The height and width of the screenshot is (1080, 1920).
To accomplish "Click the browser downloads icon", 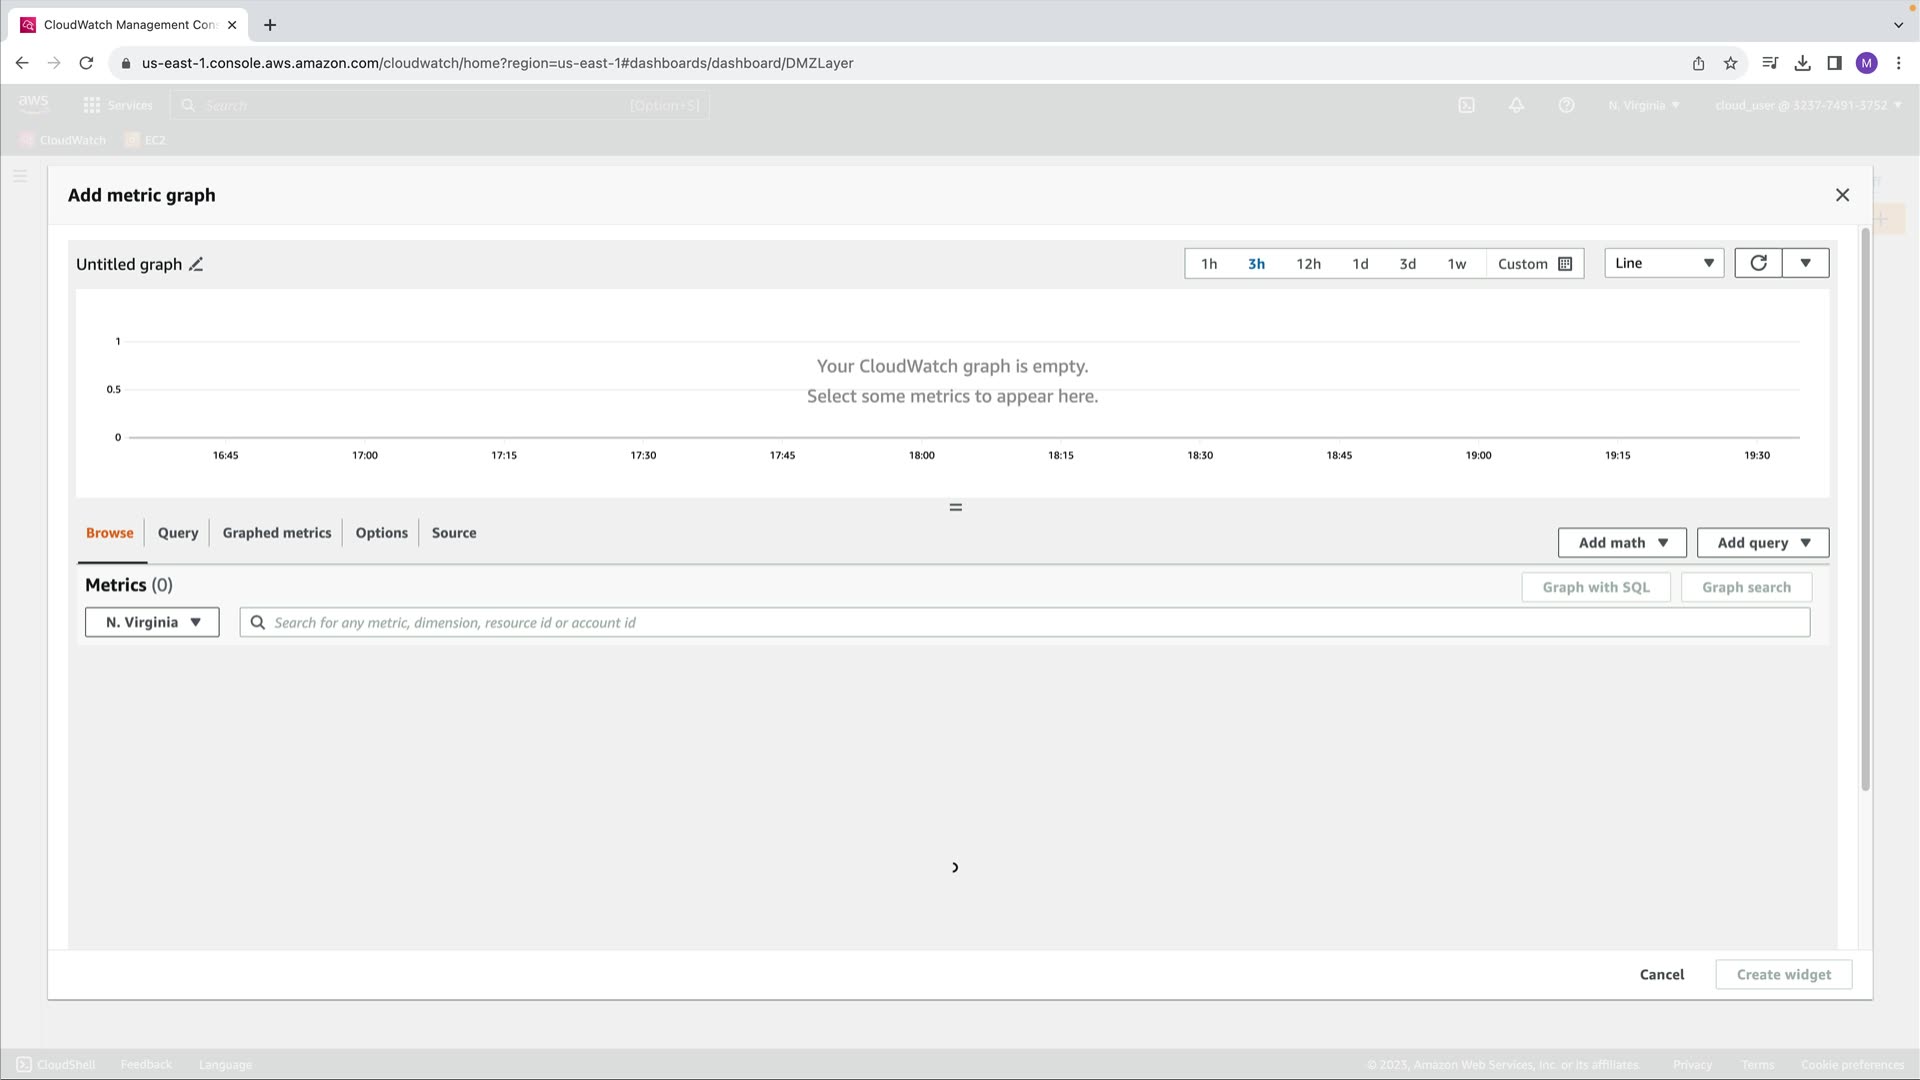I will coord(1802,63).
